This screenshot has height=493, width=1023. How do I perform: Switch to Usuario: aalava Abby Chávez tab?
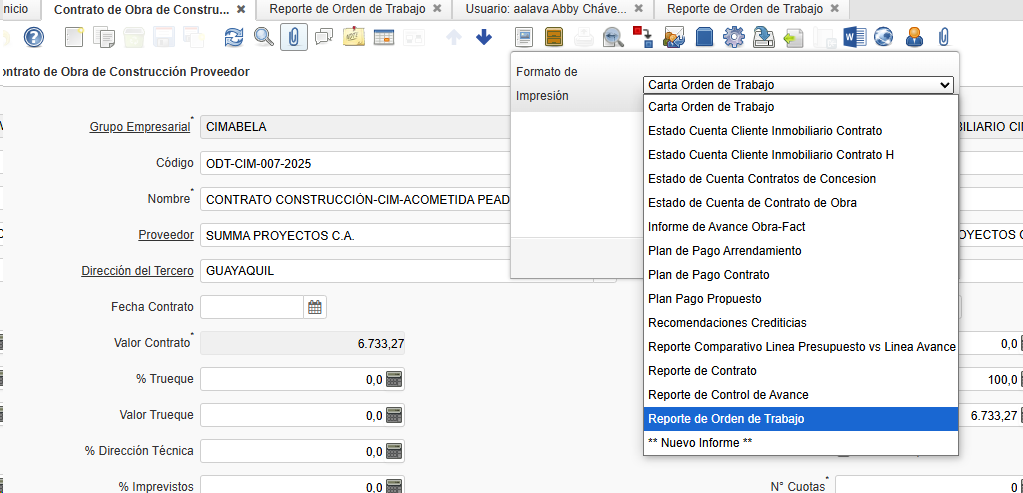tap(546, 9)
